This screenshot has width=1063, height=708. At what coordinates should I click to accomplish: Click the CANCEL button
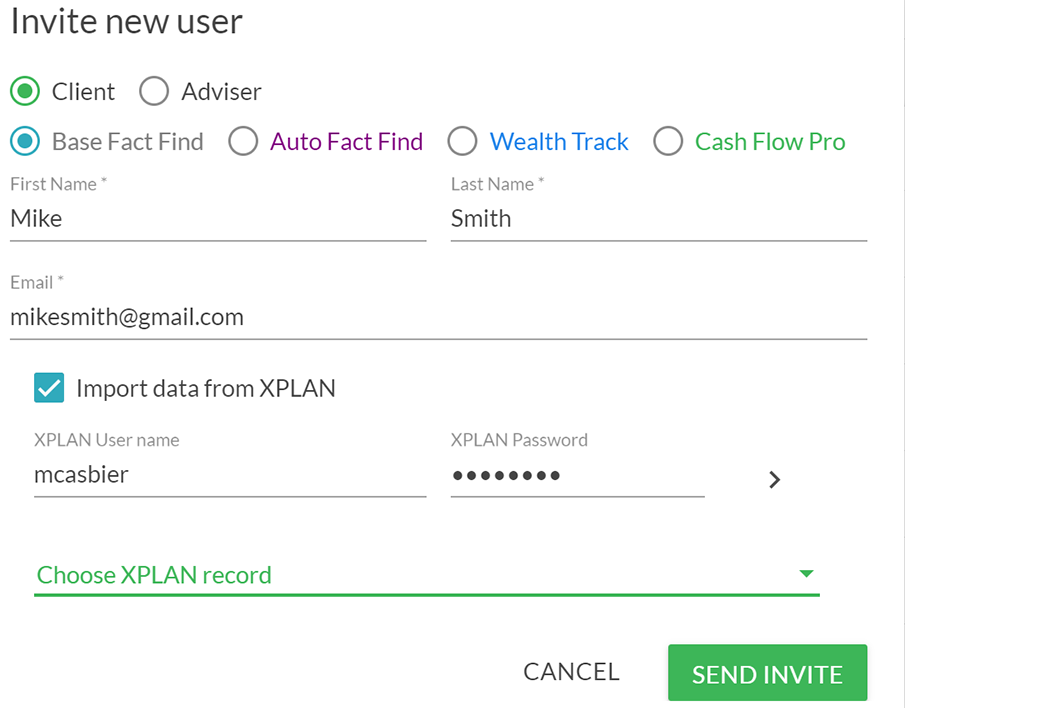[571, 672]
